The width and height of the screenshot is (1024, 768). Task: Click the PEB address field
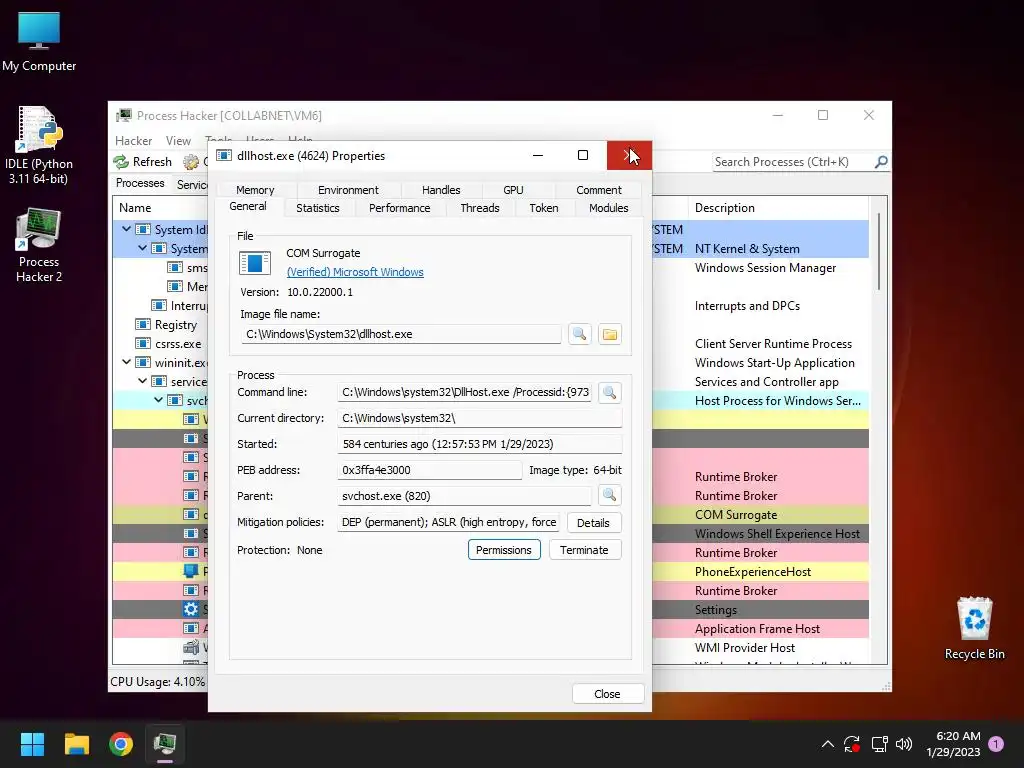point(430,470)
